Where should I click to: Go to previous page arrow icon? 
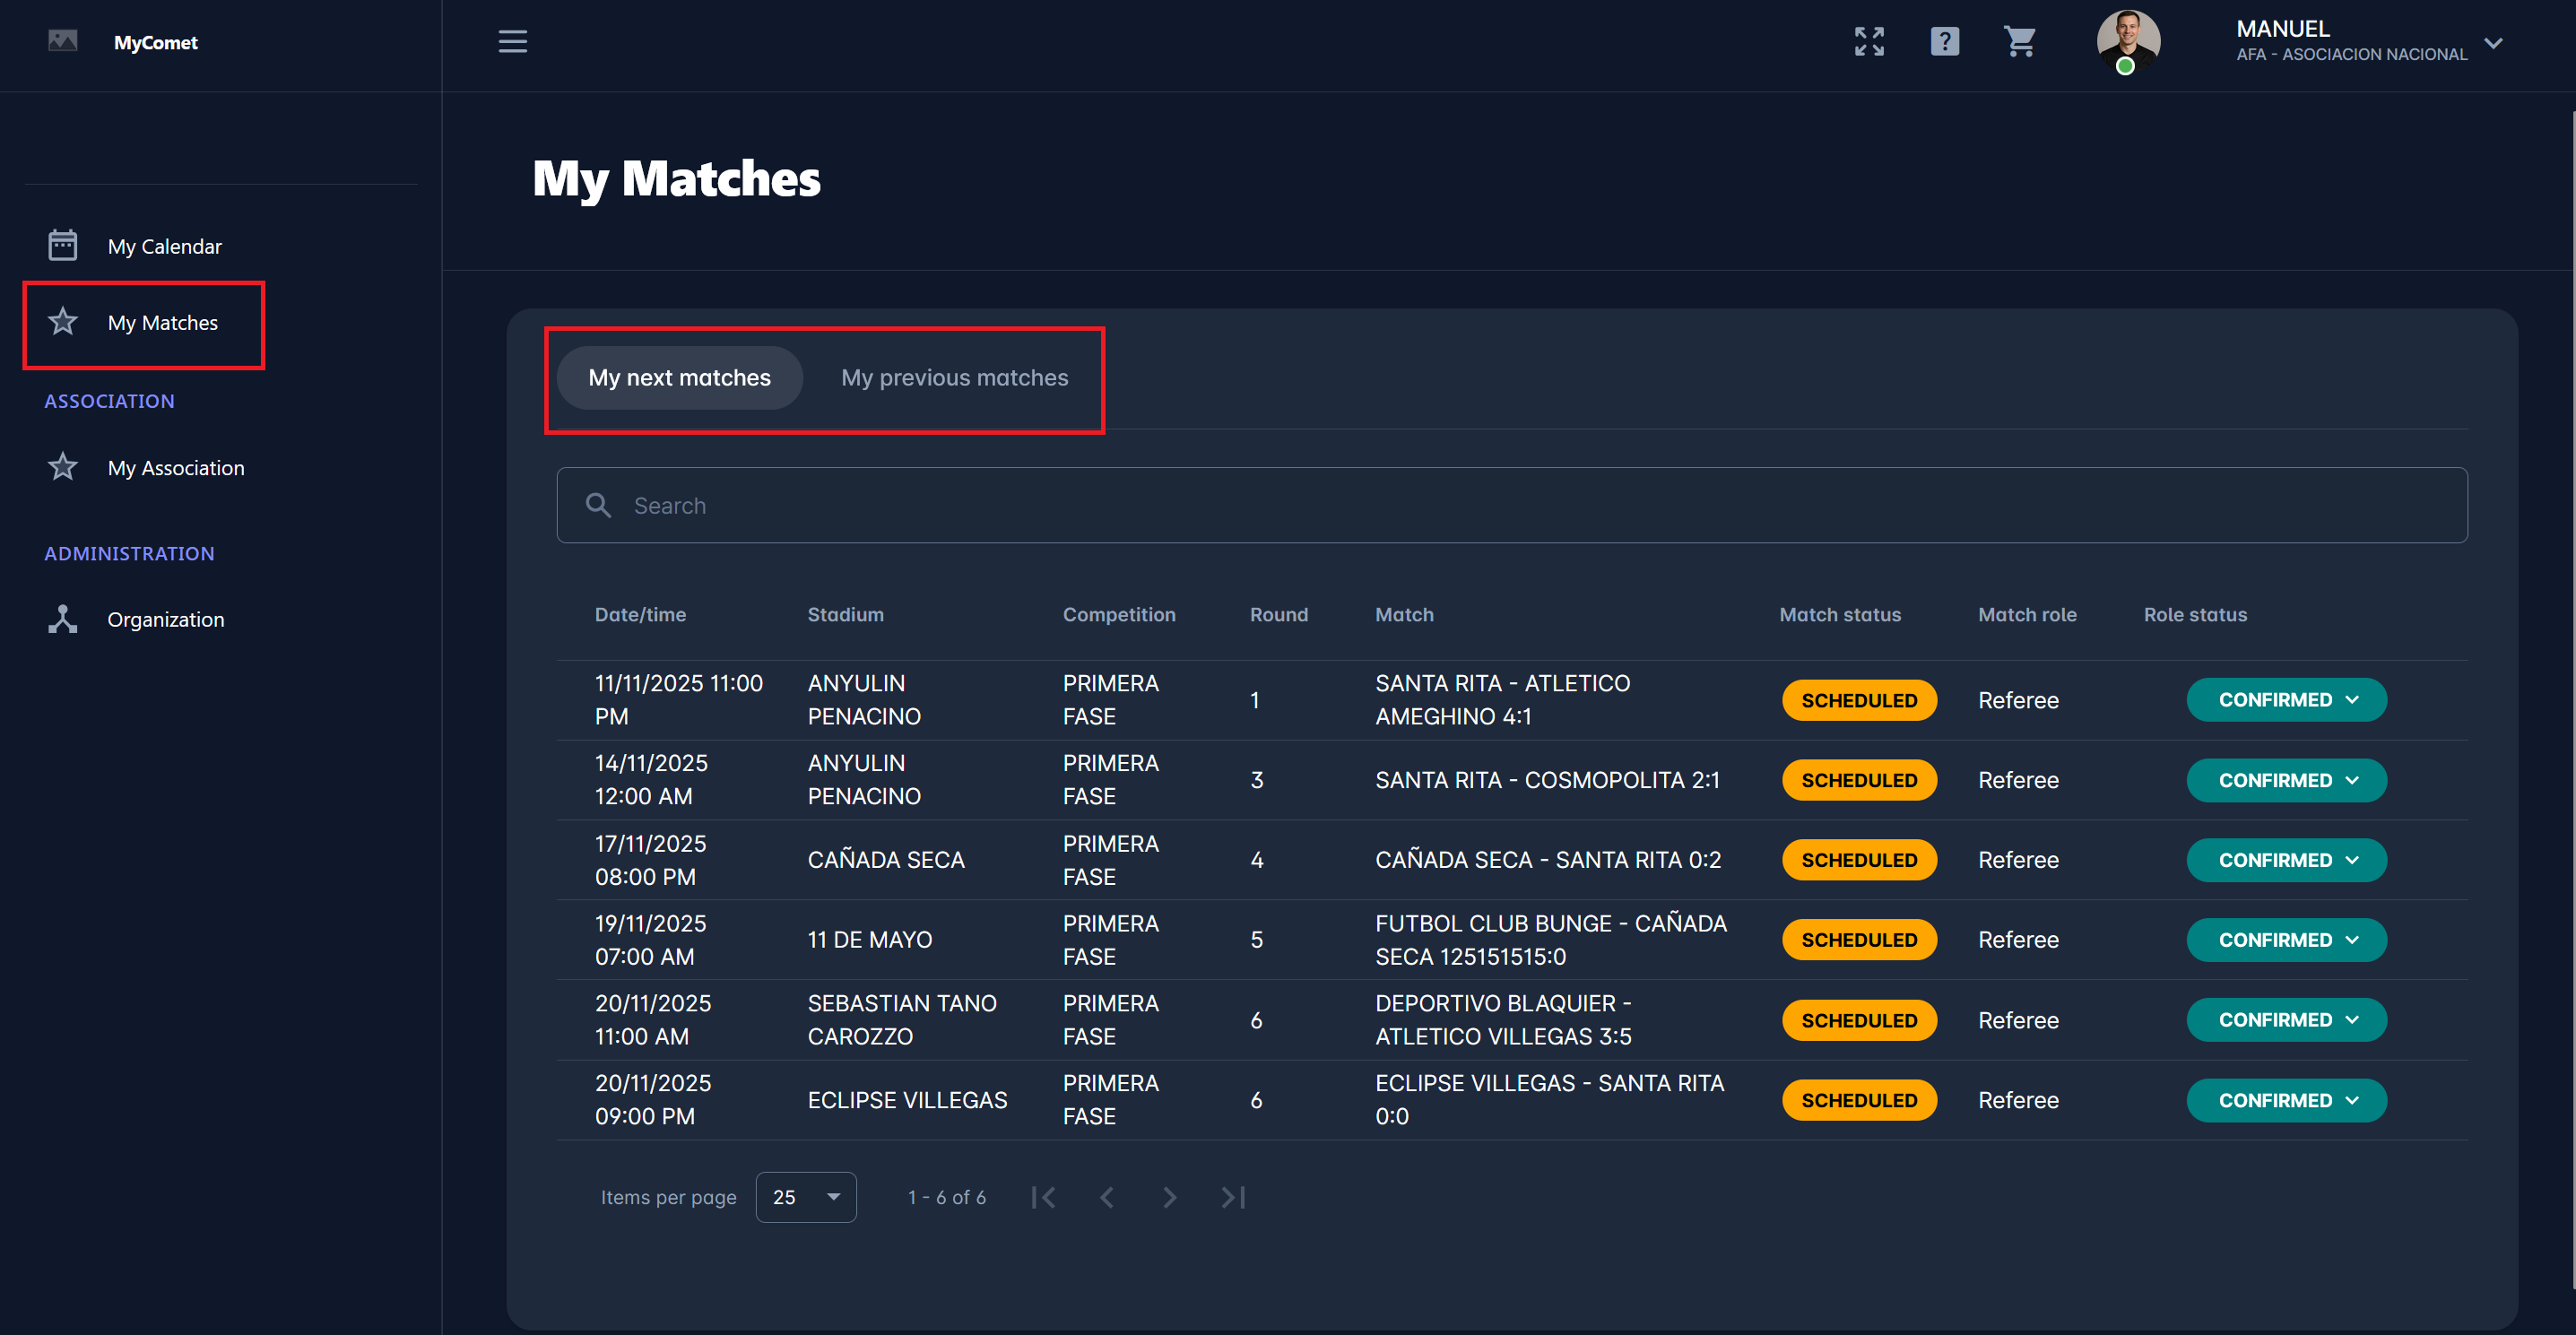click(1106, 1197)
